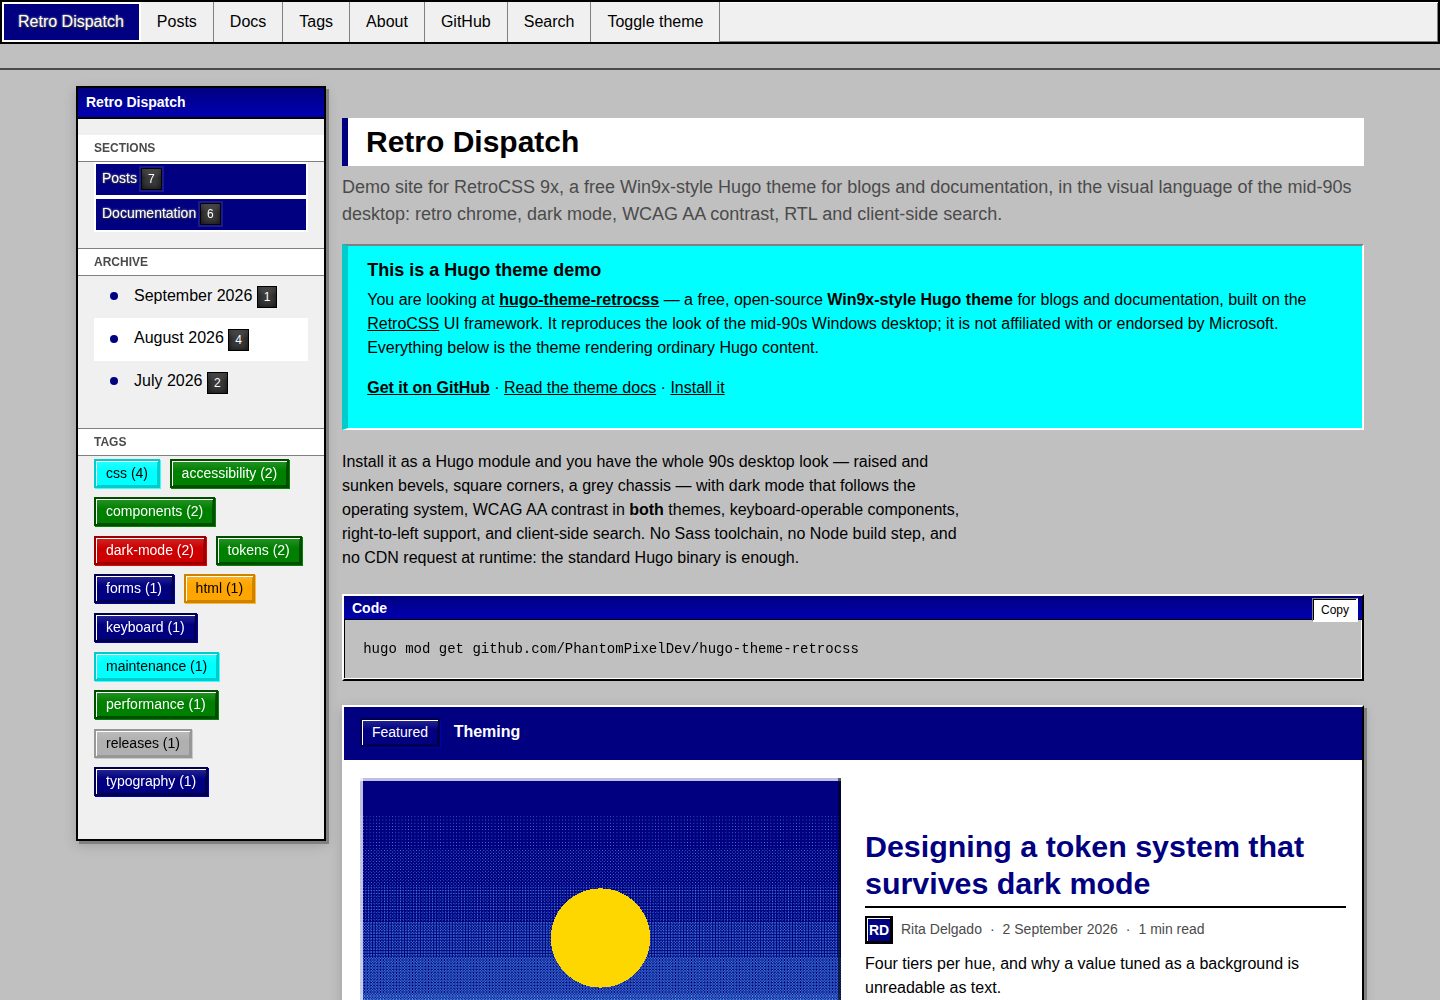Open Read the theme docs link

point(580,387)
